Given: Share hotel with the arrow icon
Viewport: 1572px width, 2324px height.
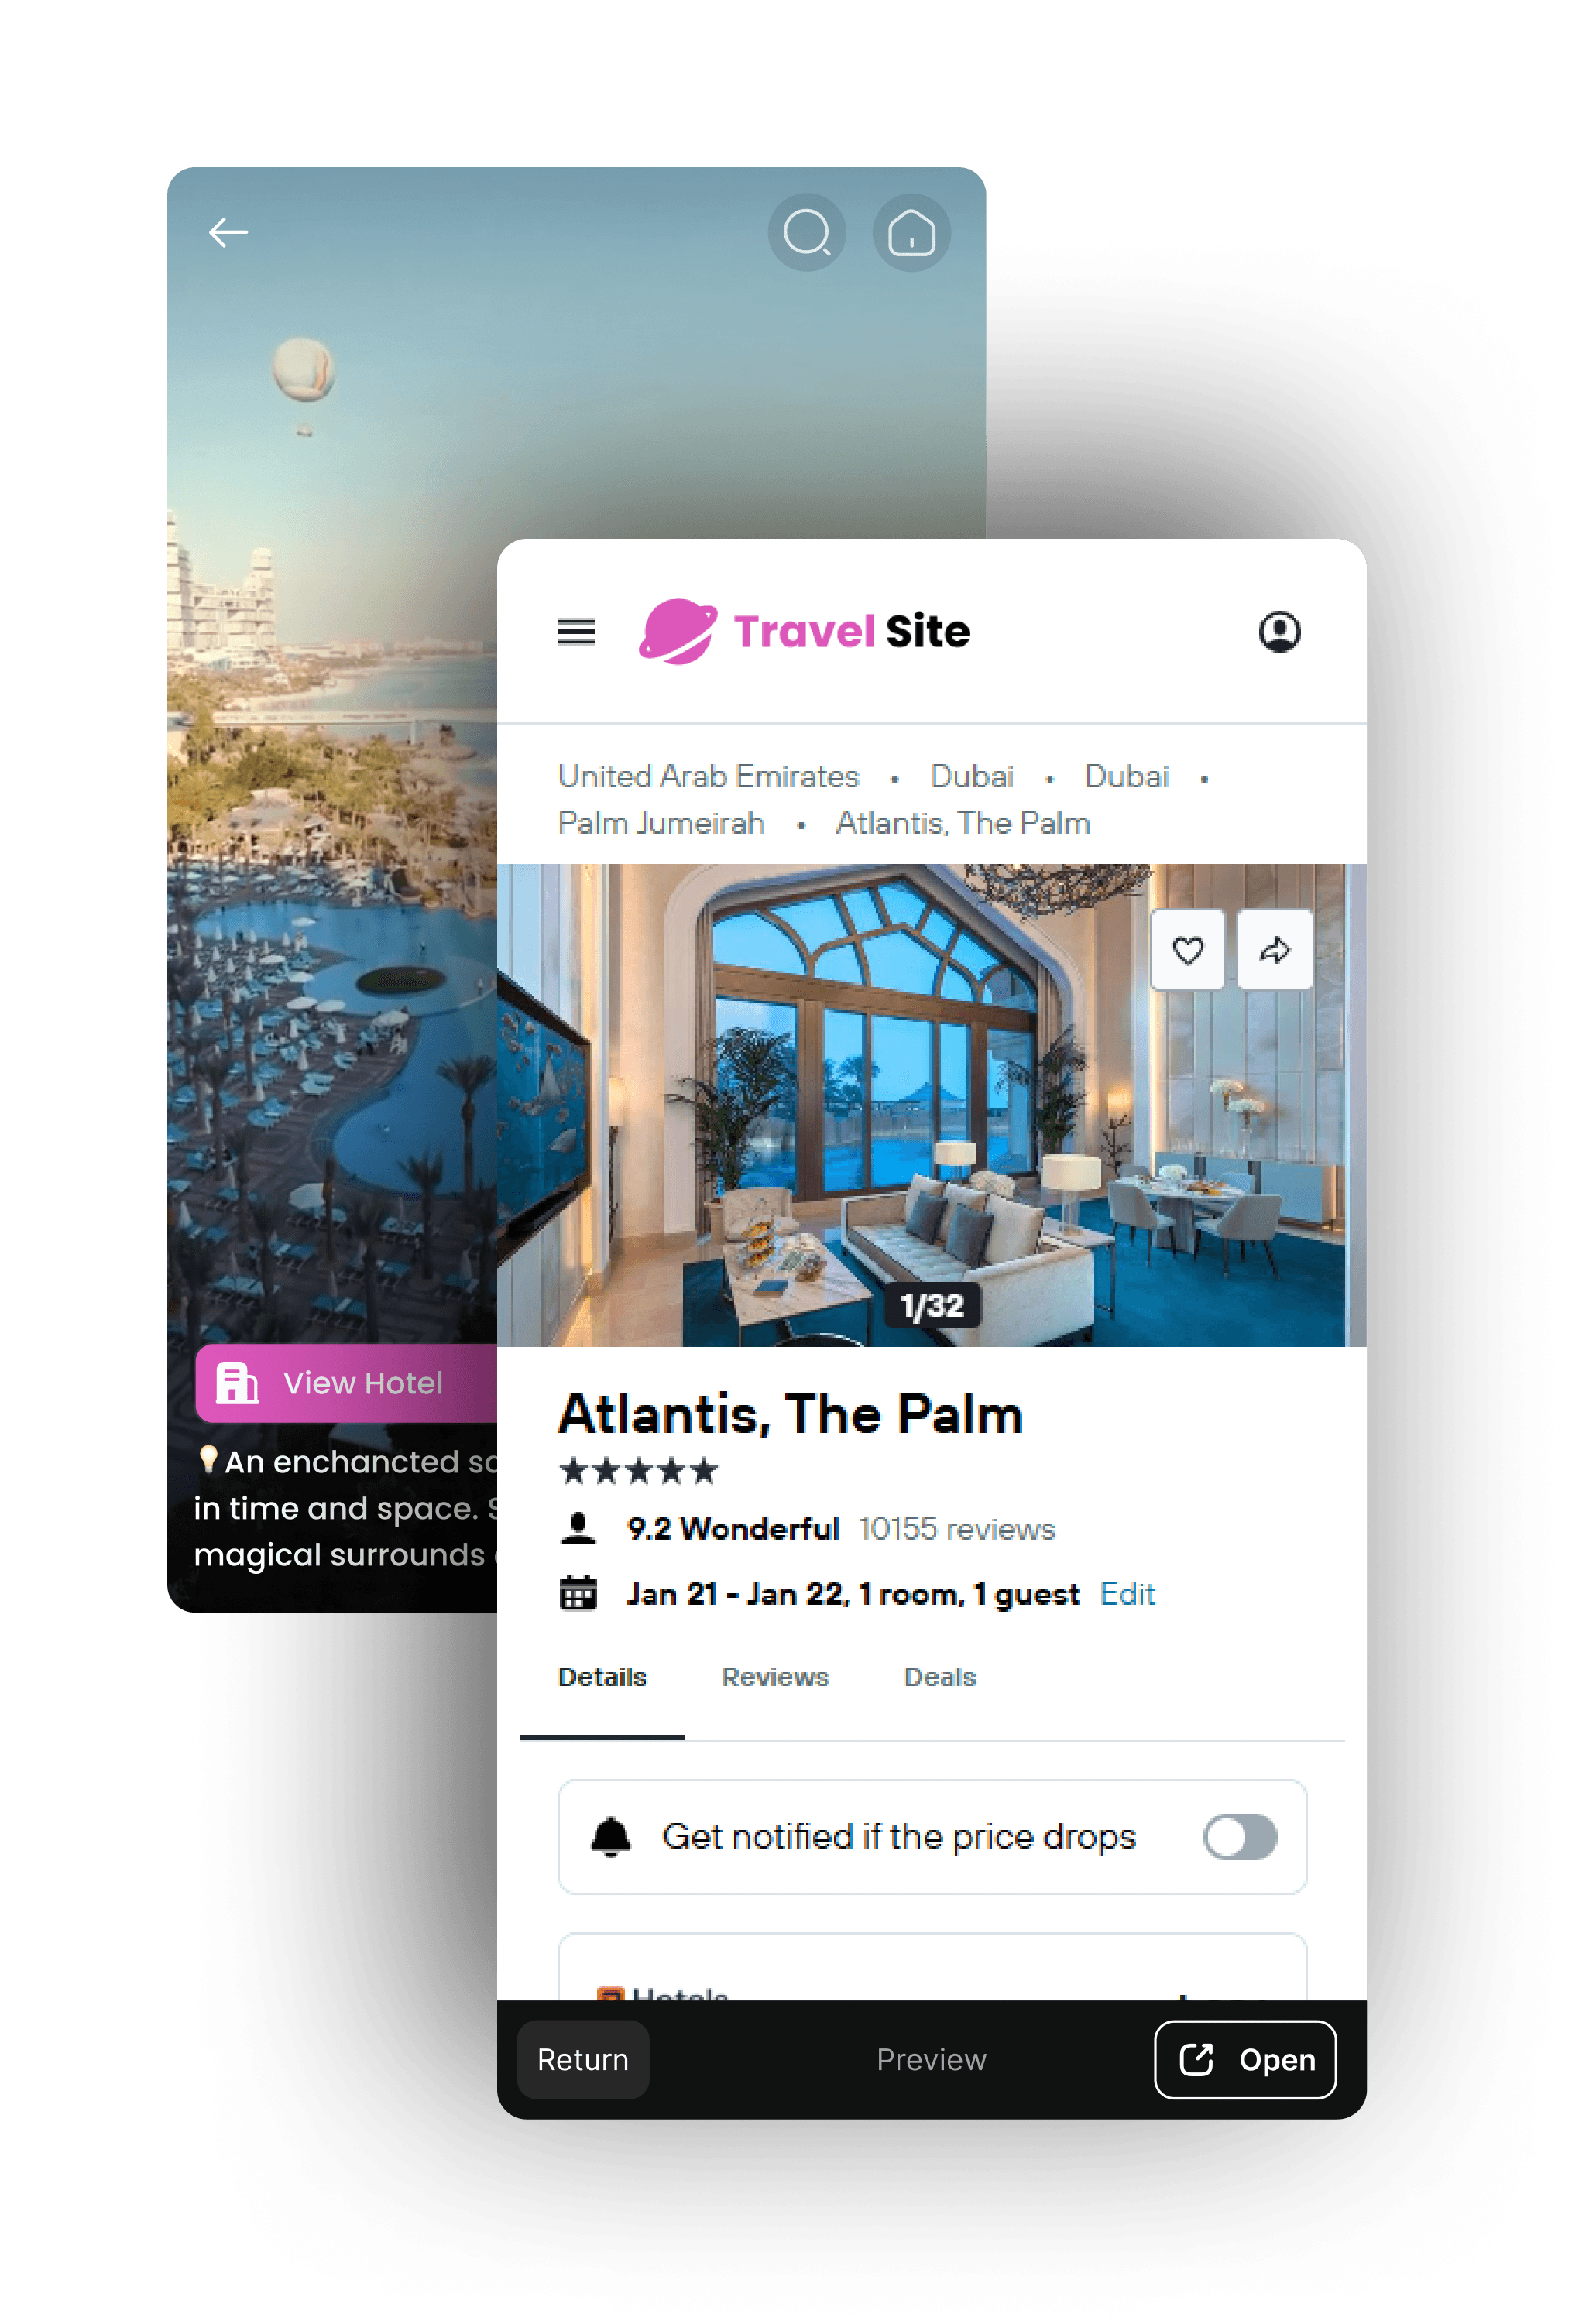Looking at the screenshot, I should coord(1274,950).
